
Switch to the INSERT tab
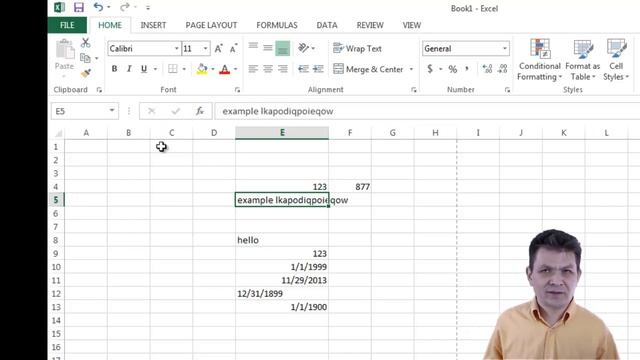pyautogui.click(x=153, y=25)
